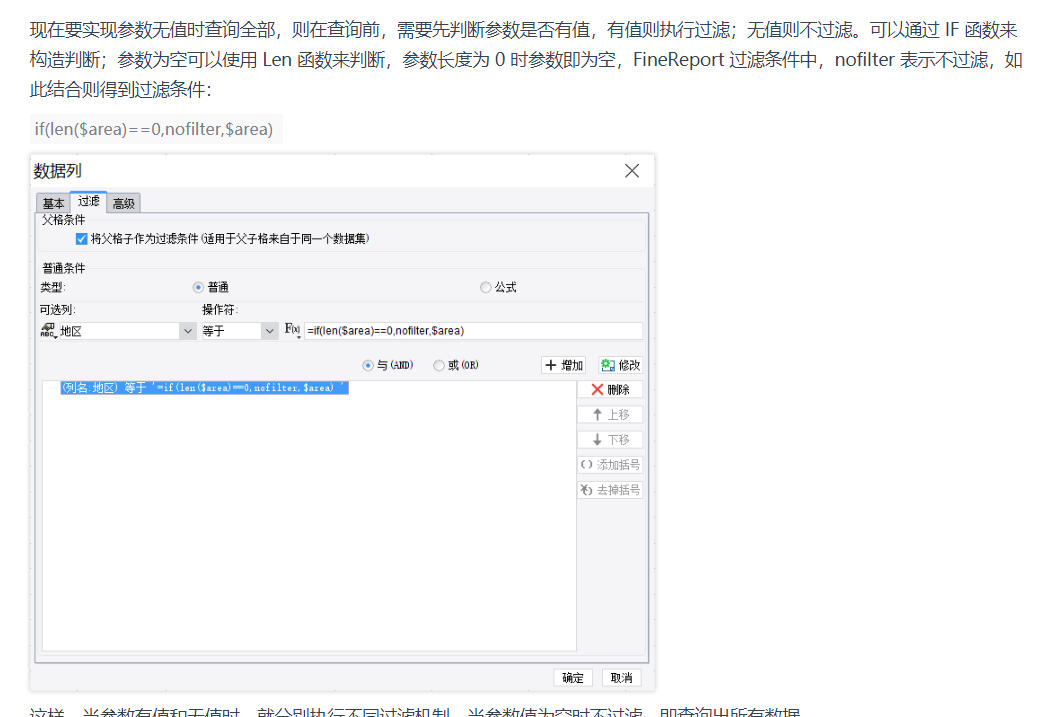Click the F(x) formula icon

(292, 330)
